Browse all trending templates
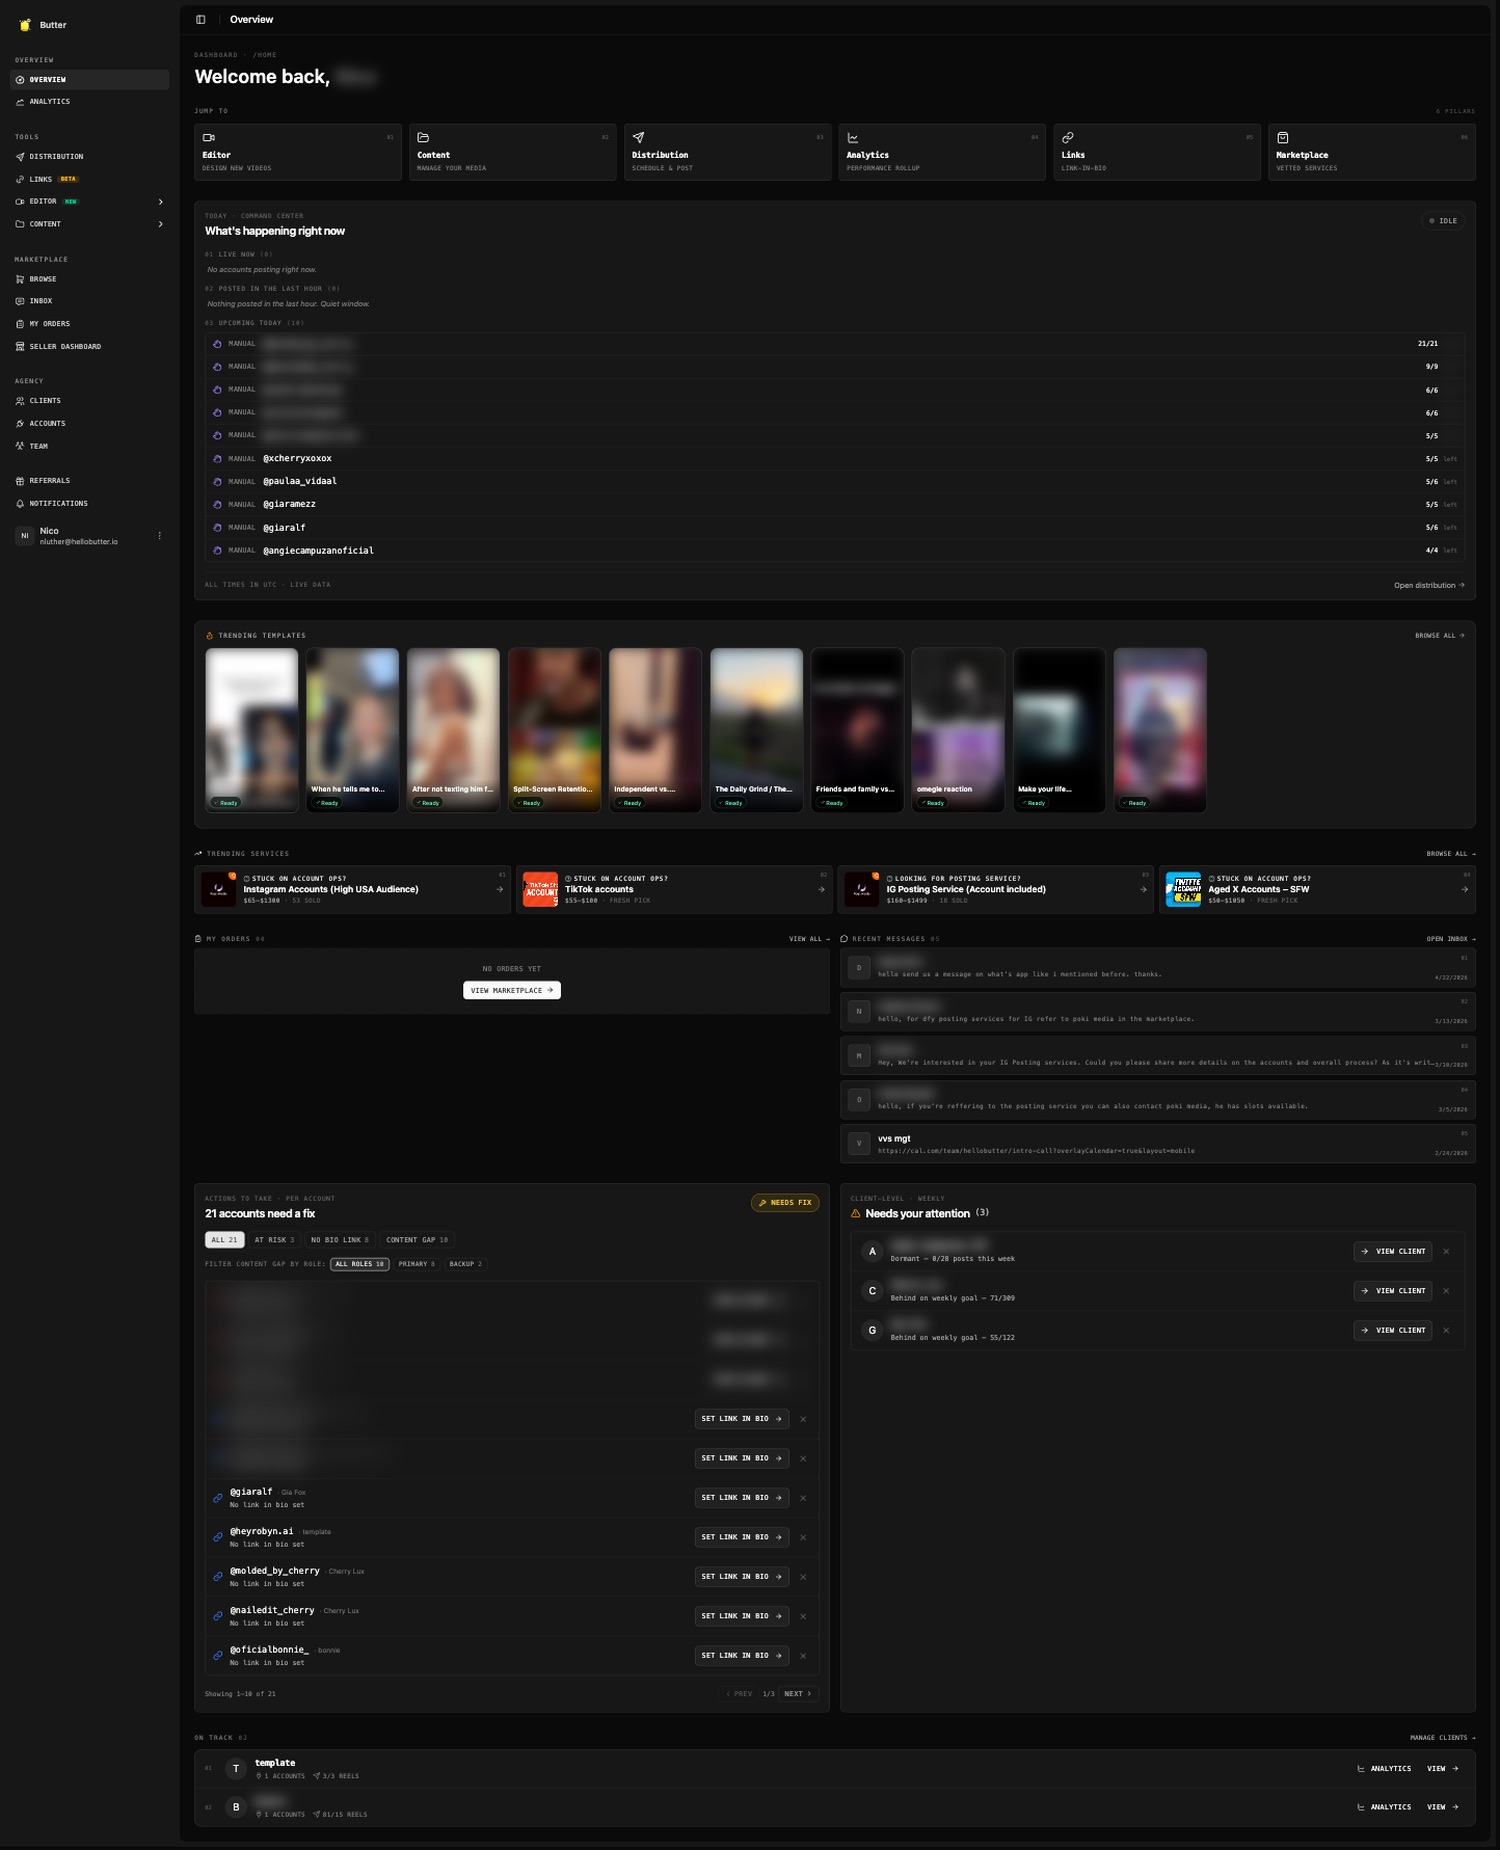This screenshot has height=1850, width=1500. pyautogui.click(x=1440, y=636)
